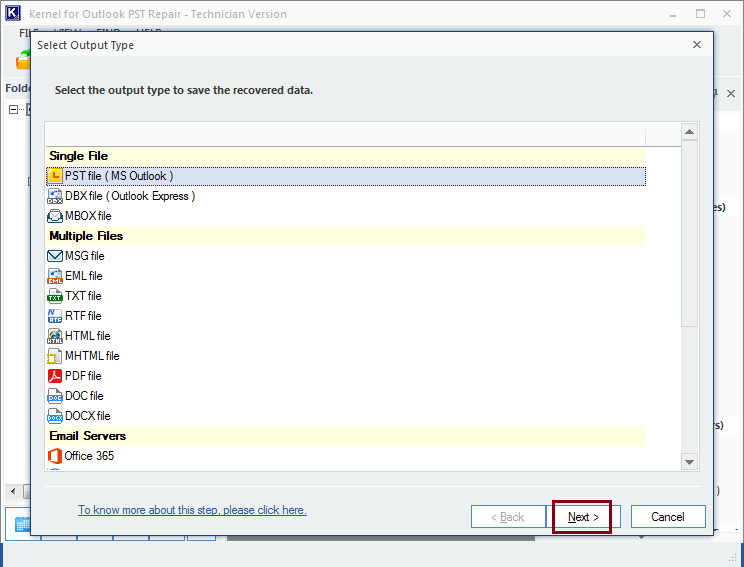Click the Office 365 logo icon
744x567 pixels.
click(55, 456)
